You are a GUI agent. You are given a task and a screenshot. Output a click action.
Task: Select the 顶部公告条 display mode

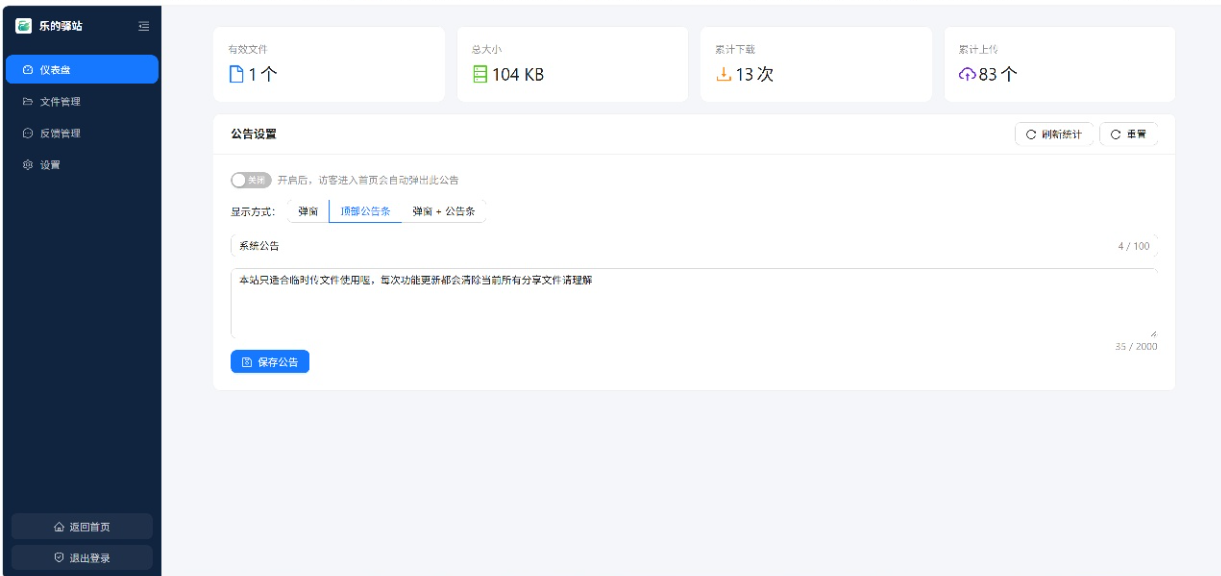[365, 211]
